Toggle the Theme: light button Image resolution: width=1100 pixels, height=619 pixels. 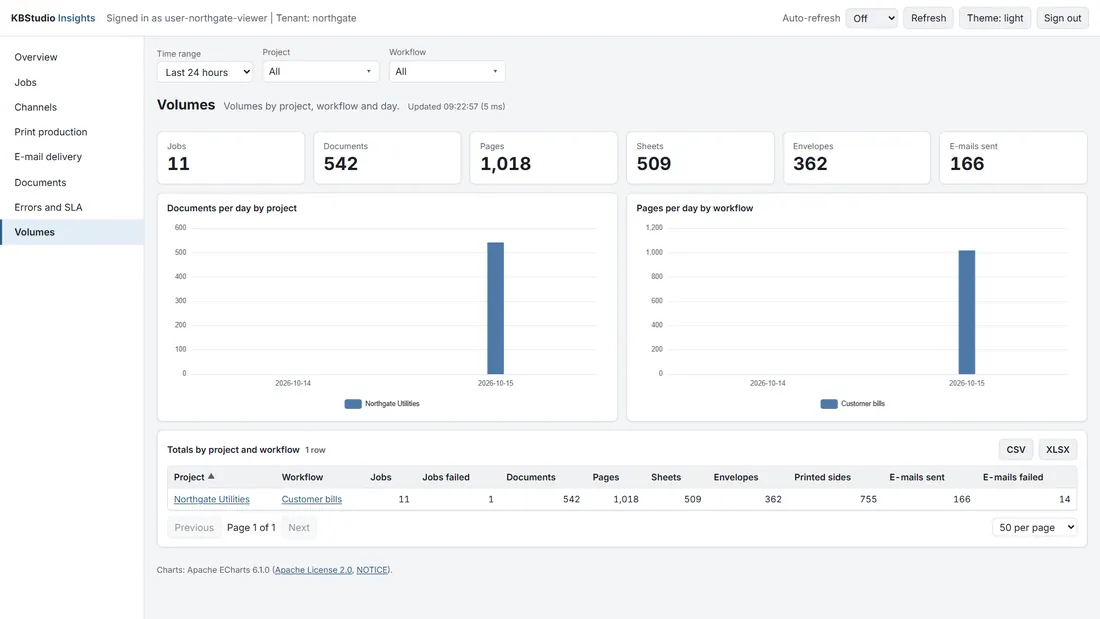coord(995,18)
